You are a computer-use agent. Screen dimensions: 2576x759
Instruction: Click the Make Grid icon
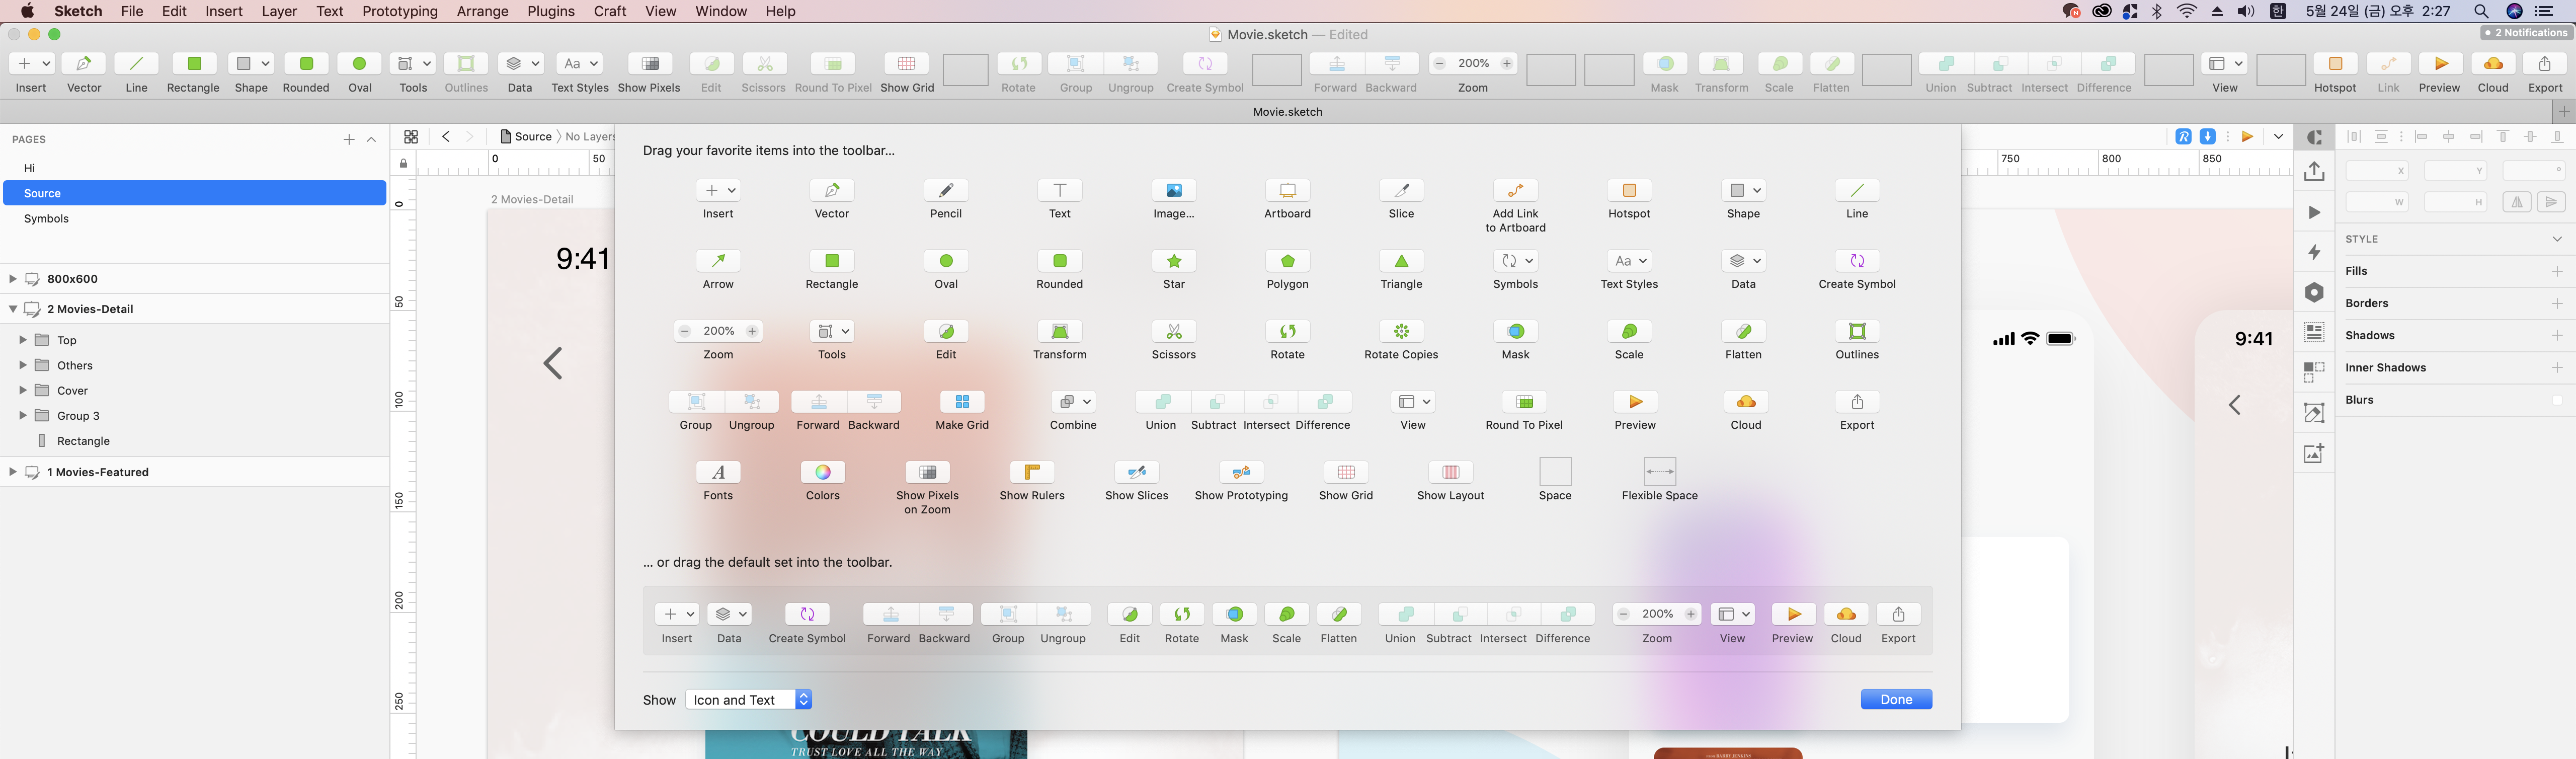(961, 402)
